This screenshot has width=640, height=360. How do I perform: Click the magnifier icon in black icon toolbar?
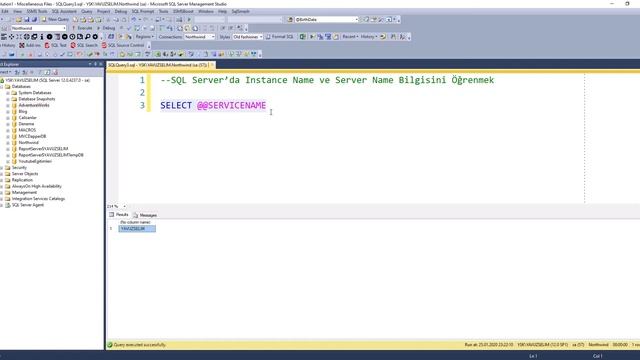click(x=87, y=37)
